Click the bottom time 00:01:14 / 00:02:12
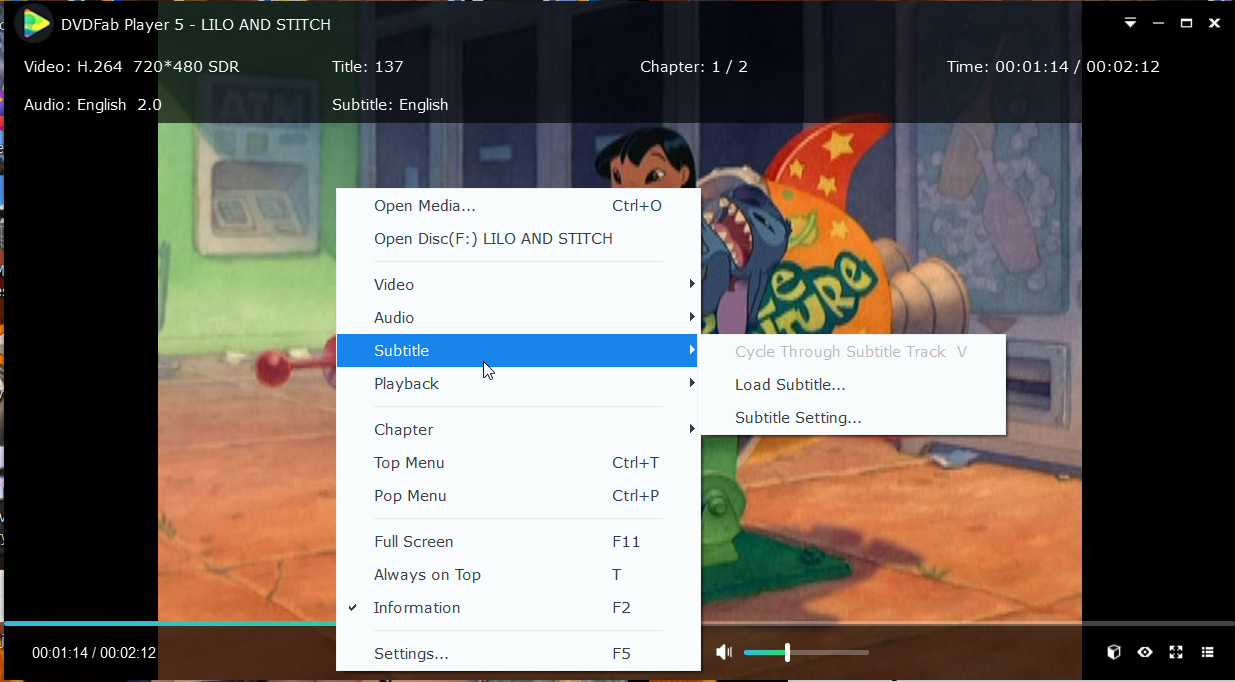 (94, 653)
